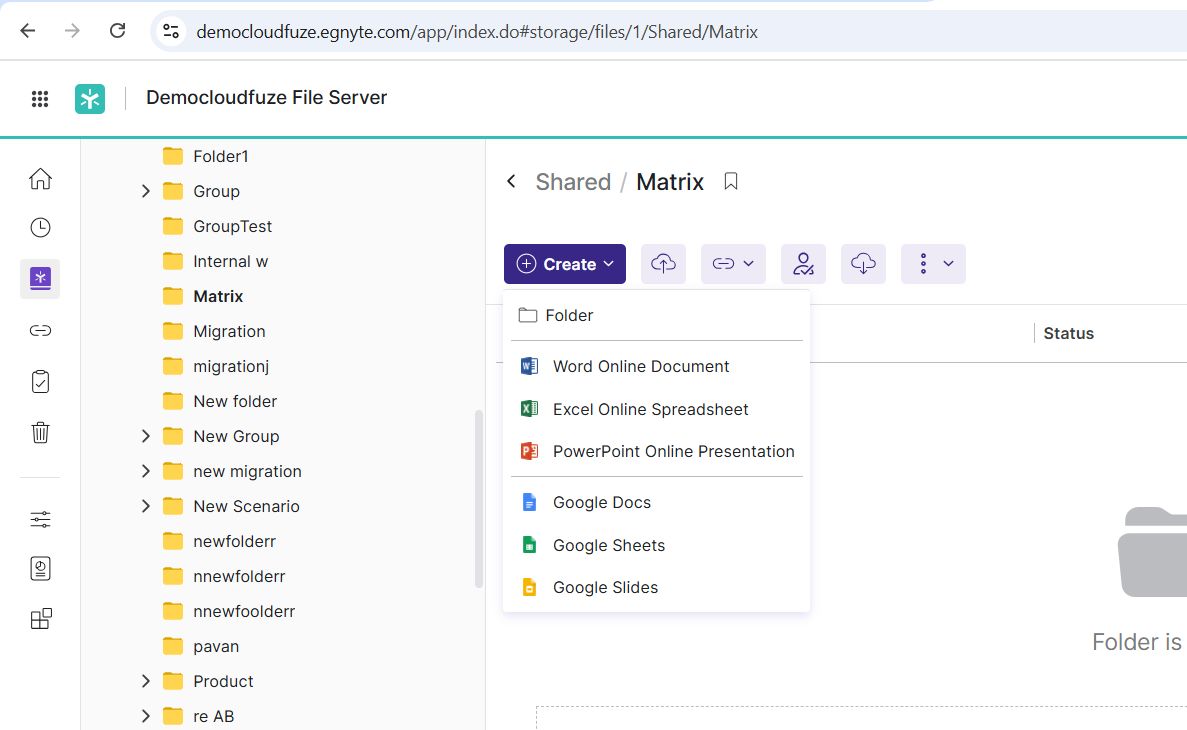This screenshot has width=1187, height=730.
Task: Open the More options three-dots dropdown
Action: (x=933, y=264)
